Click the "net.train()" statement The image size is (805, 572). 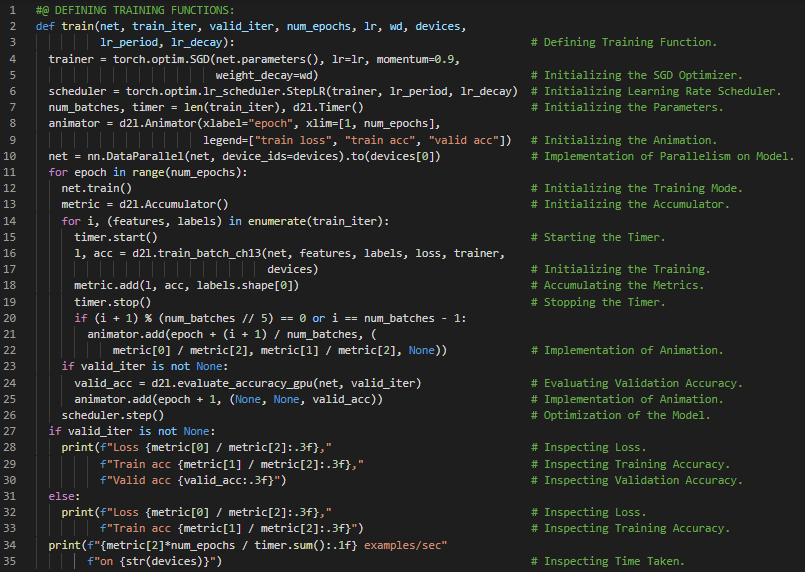tap(96, 188)
